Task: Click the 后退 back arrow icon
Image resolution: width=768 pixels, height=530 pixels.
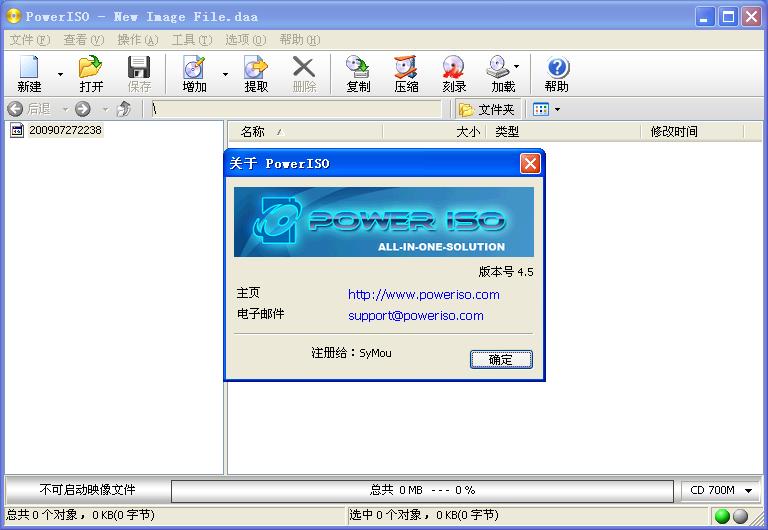Action: coord(15,109)
